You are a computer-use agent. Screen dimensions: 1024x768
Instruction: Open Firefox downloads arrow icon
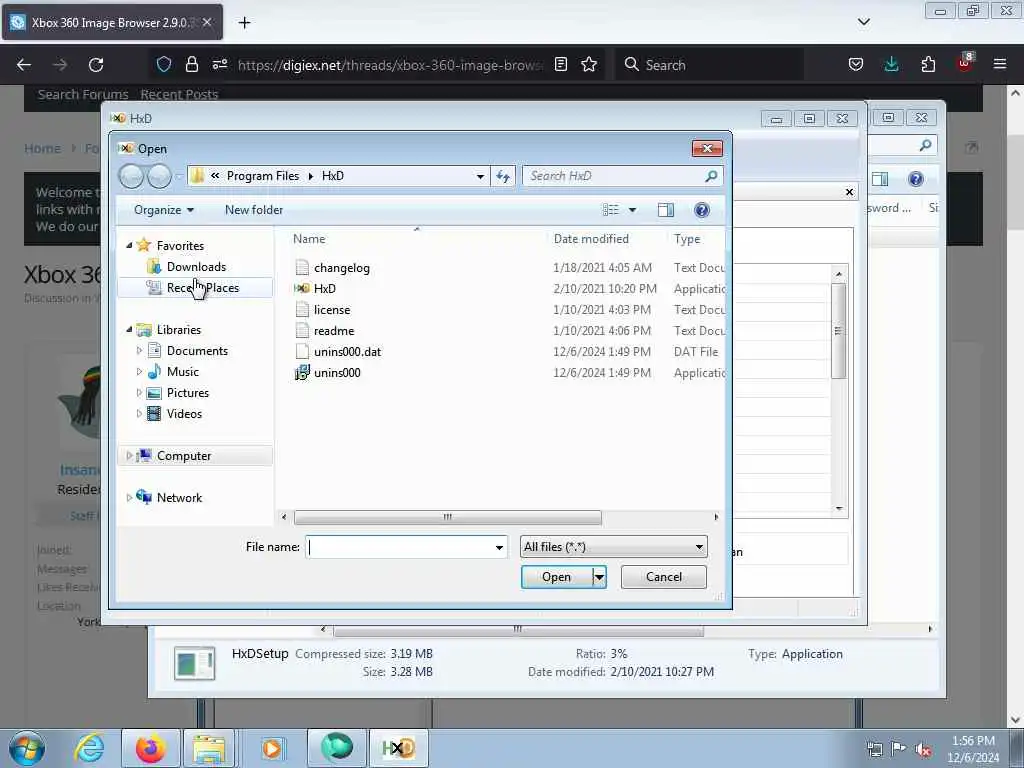[x=891, y=65]
